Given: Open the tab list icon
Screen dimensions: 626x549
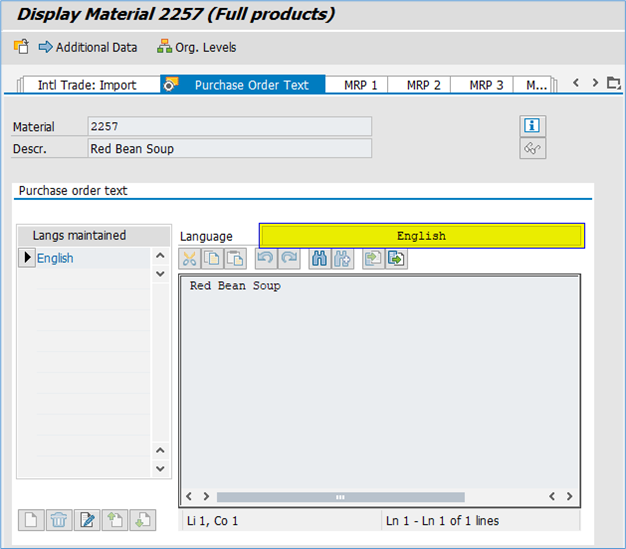Looking at the screenshot, I should tap(614, 83).
